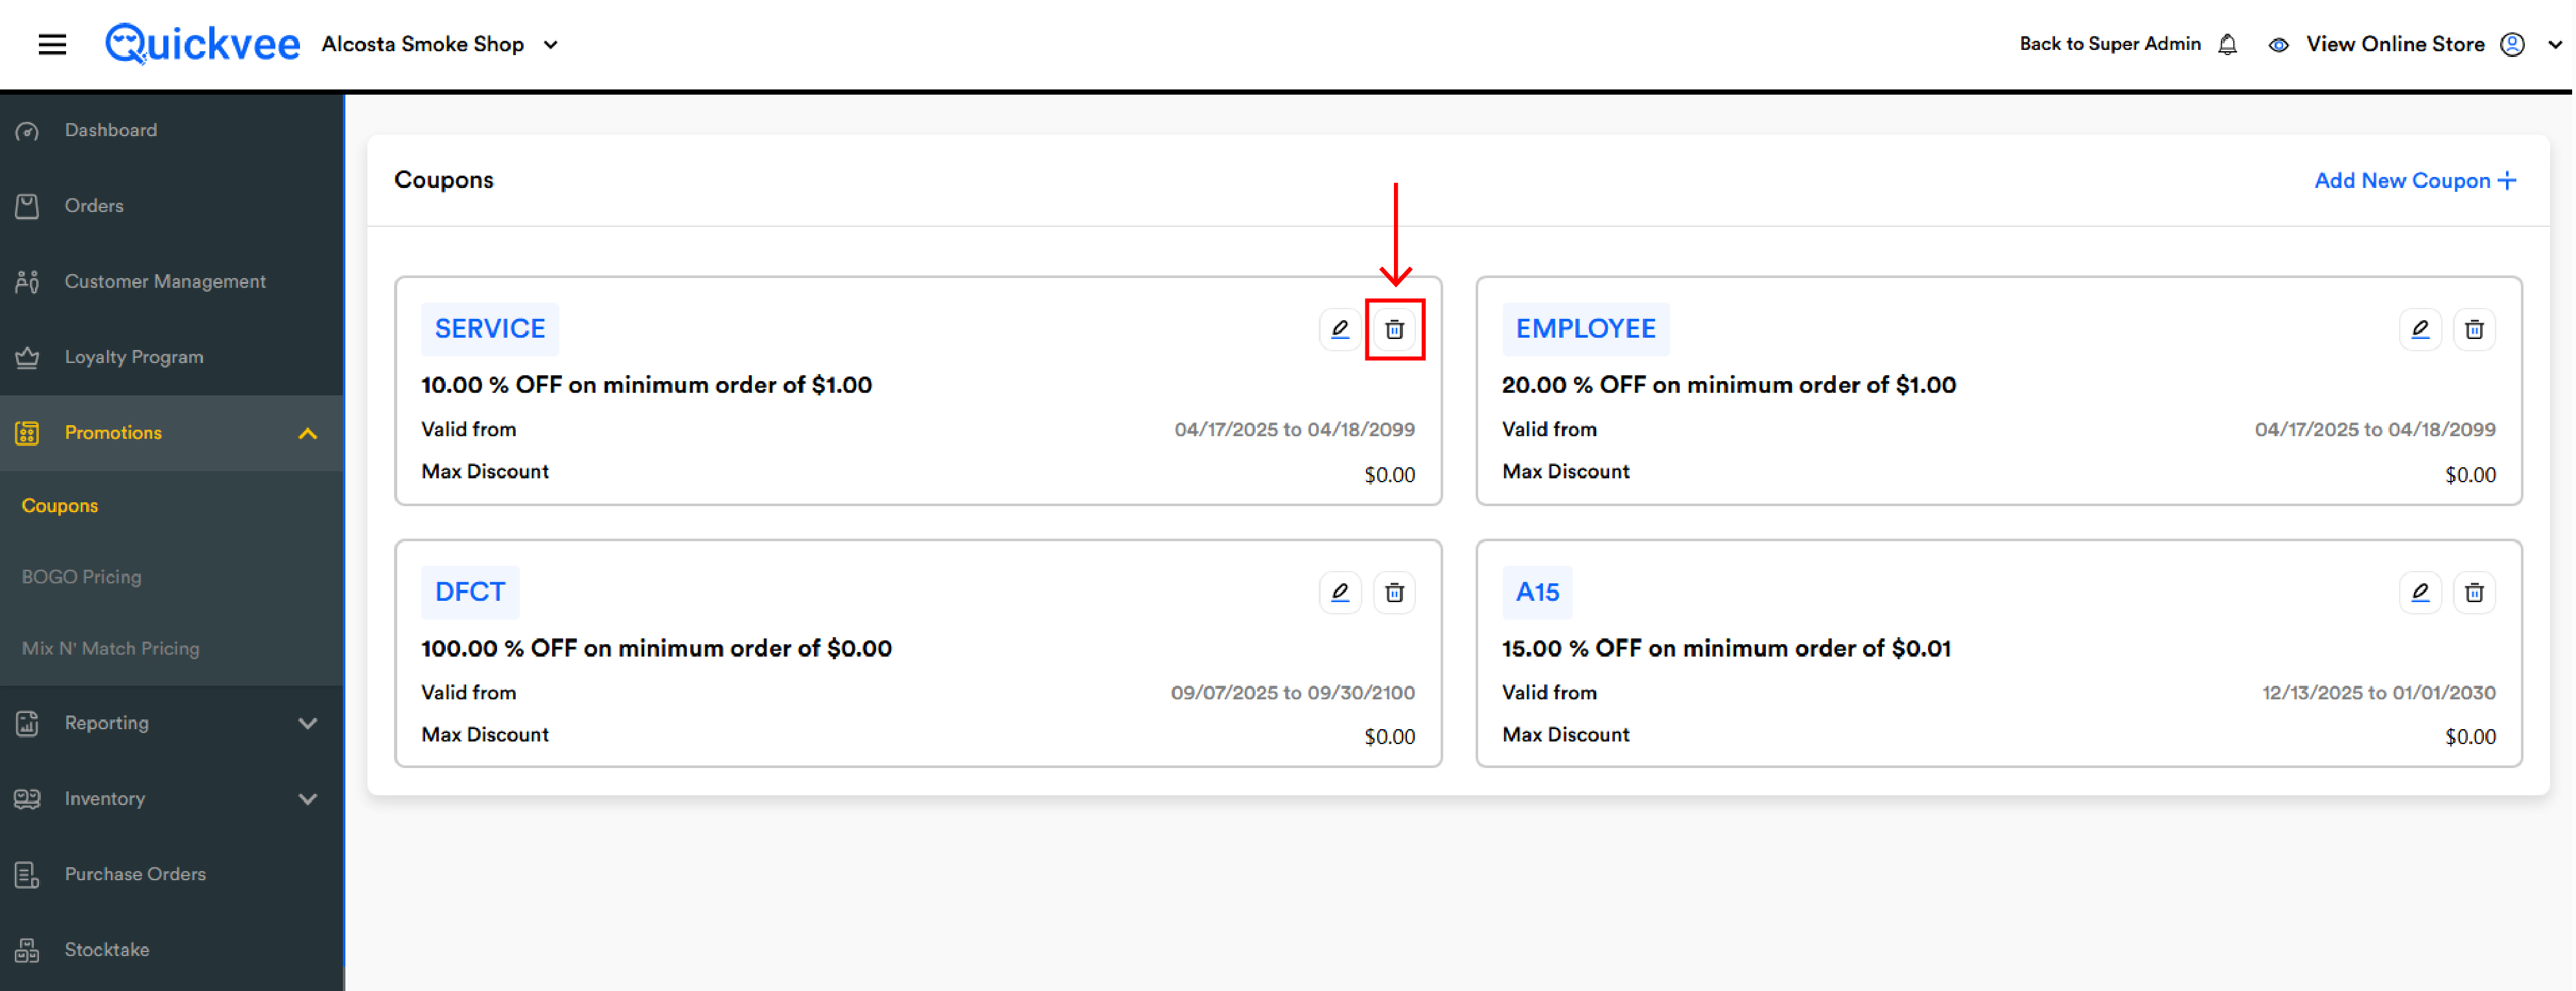Expand the Reporting section chevron
Screen dimensions: 2576x991
tap(308, 723)
